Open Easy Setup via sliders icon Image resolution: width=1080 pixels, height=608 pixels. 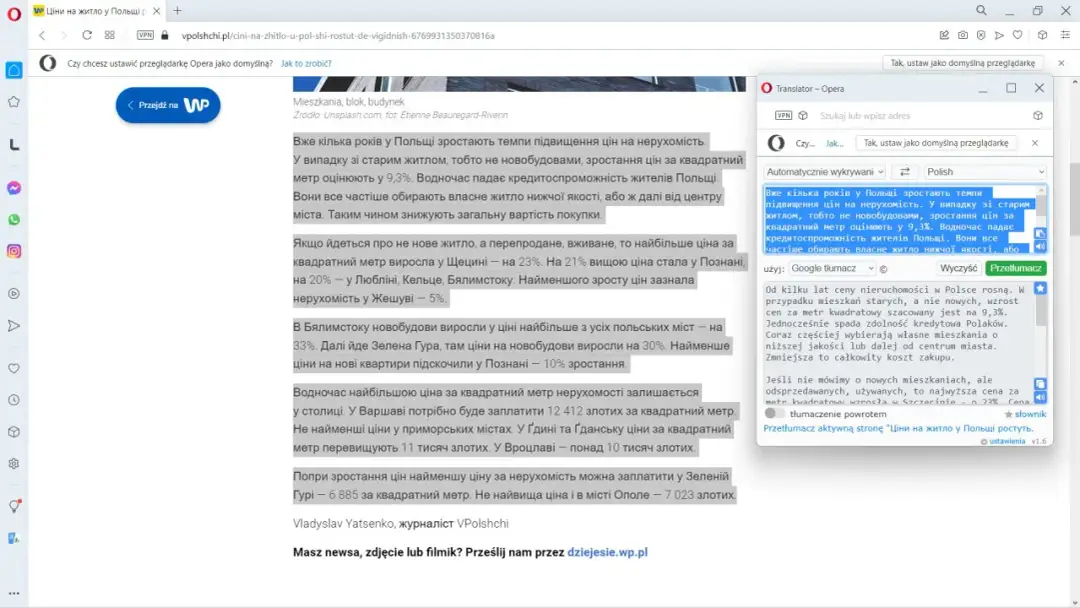(1065, 34)
